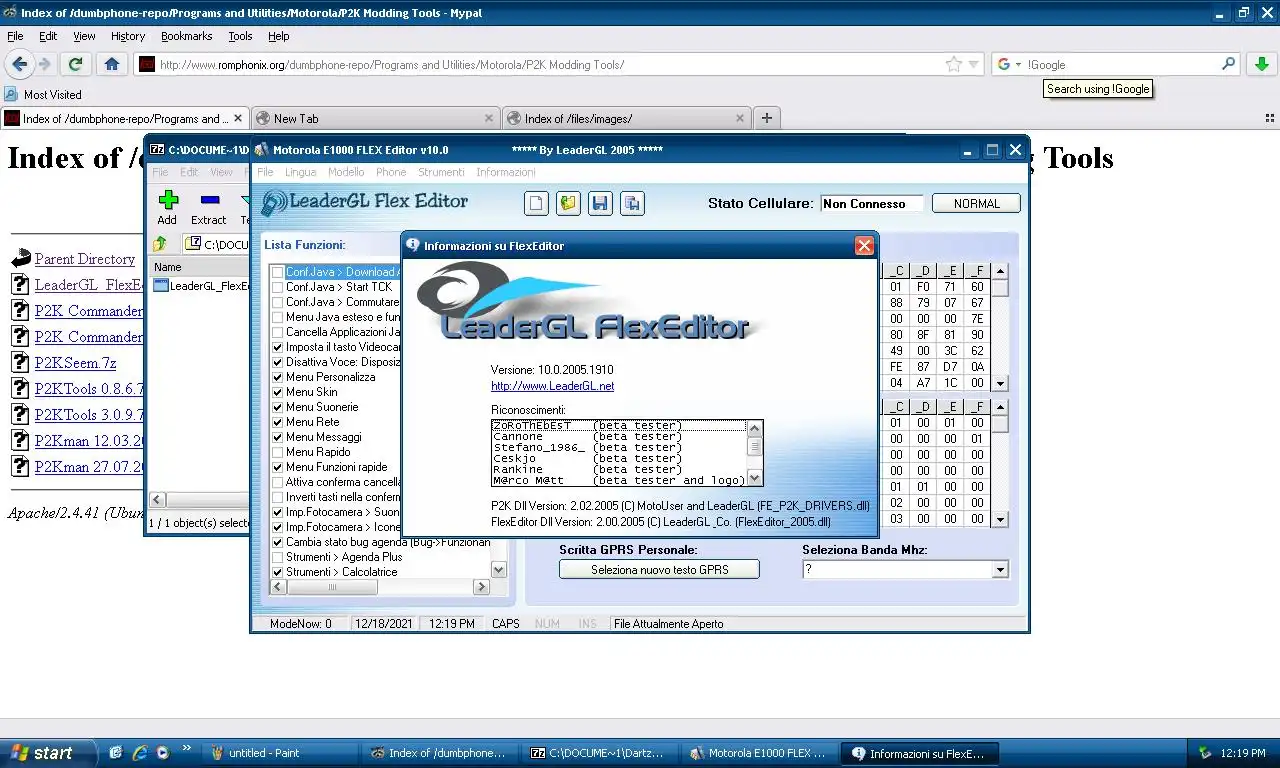Click Most Visited bookmarks button
Screen dimensions: 1280x768
[x=43, y=94]
